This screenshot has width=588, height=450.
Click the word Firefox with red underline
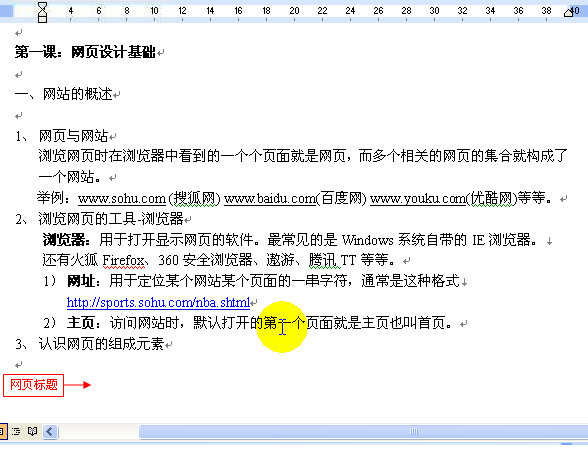pos(124,261)
